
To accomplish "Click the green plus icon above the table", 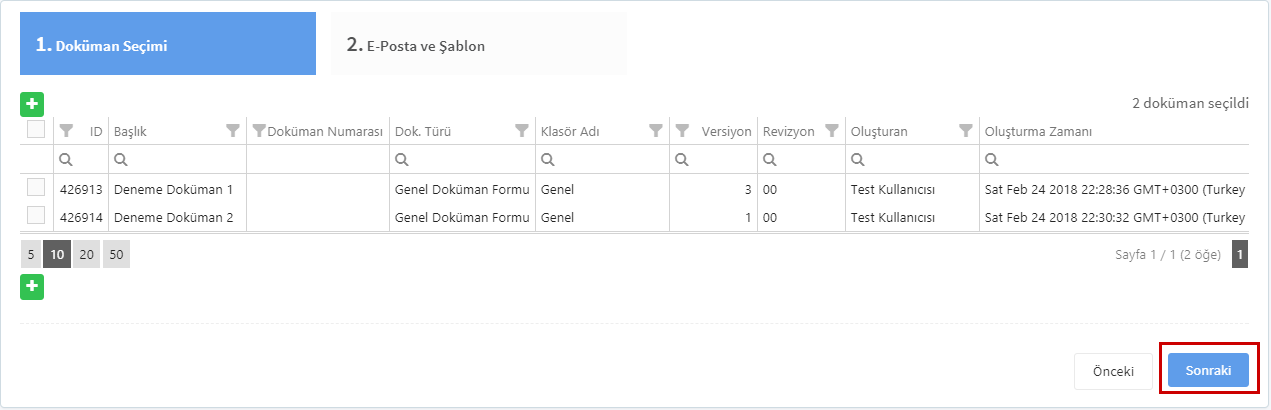I will pos(32,103).
